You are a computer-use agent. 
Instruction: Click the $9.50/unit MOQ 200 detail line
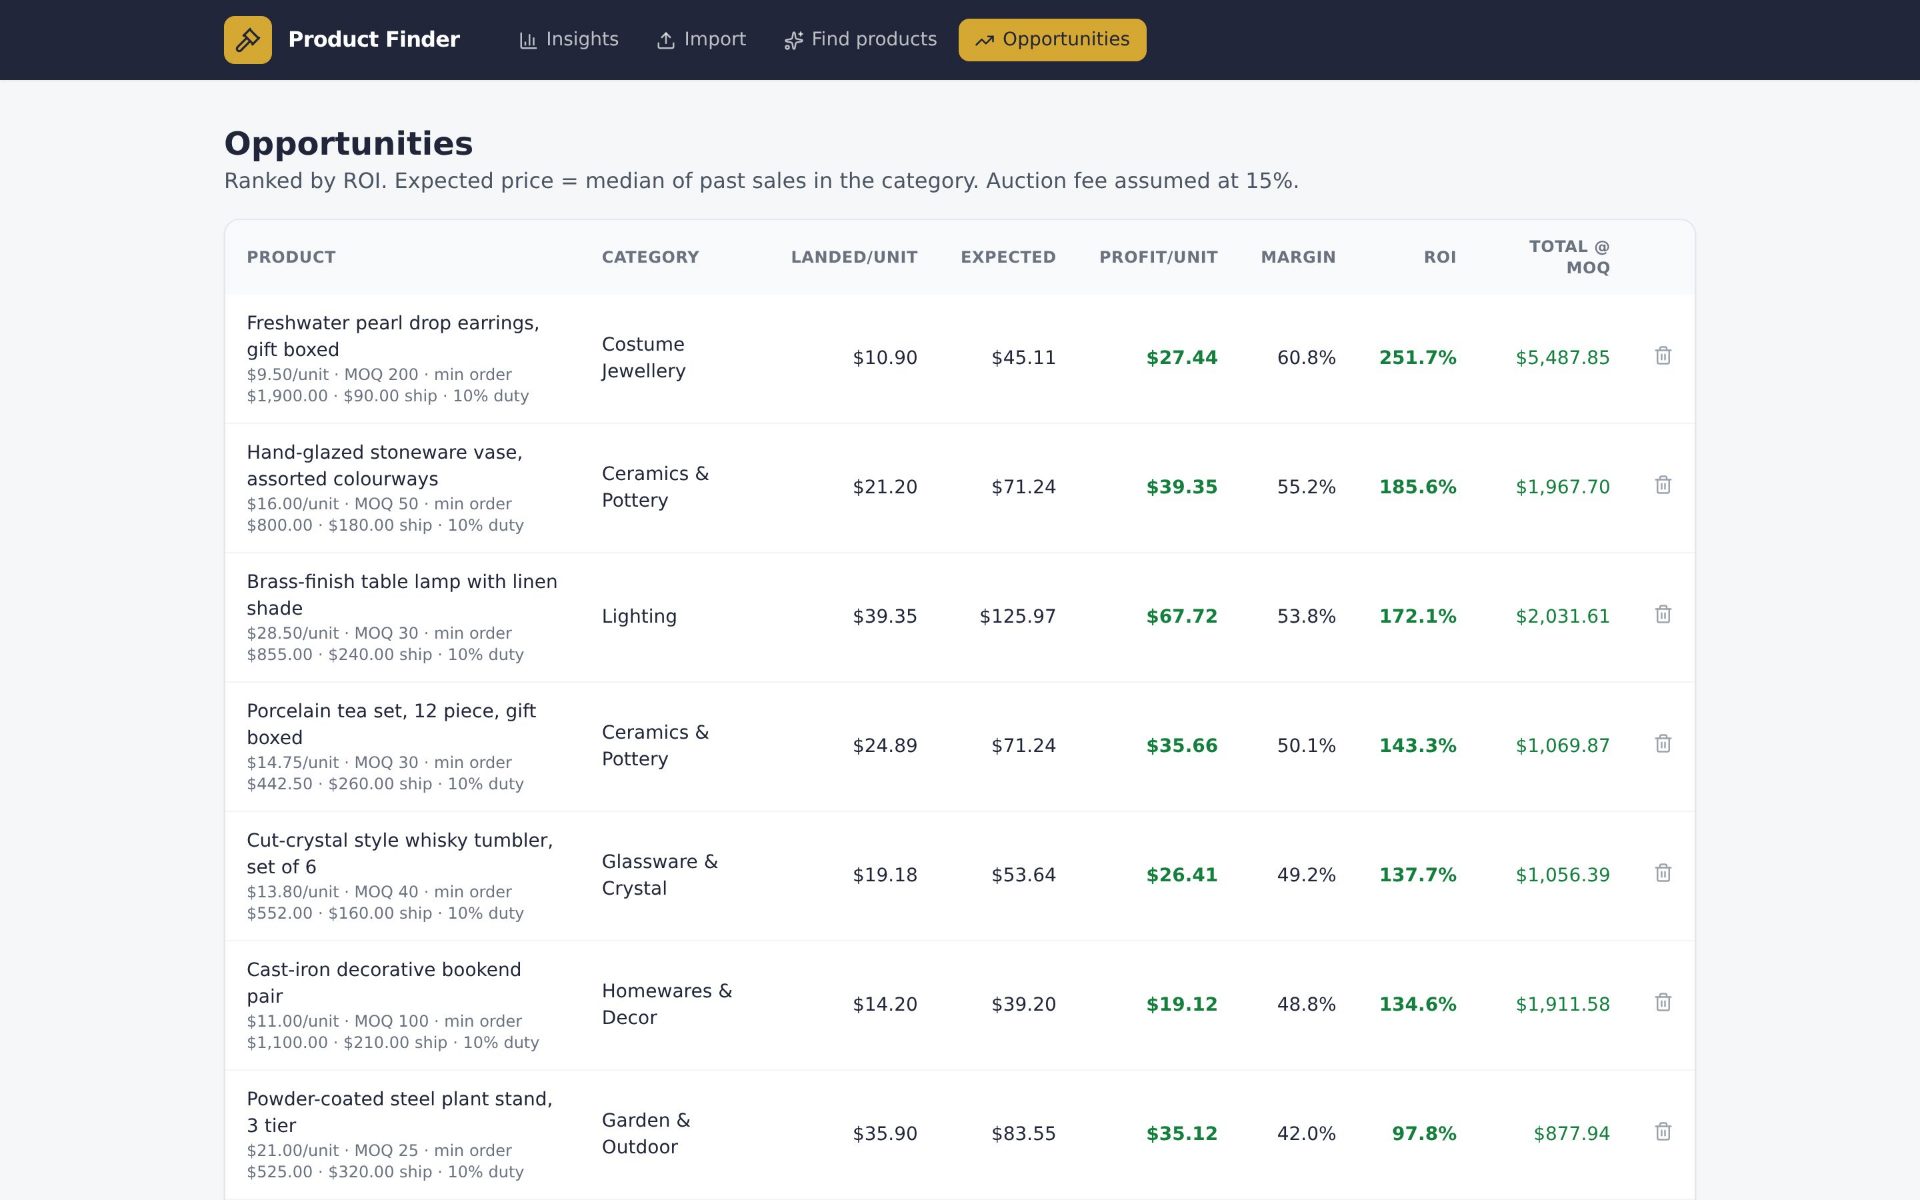tap(388, 385)
